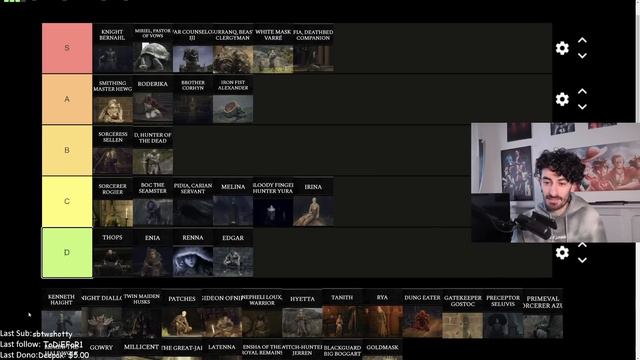
Task: Pick Rya from unranked pool
Action: (x=382, y=313)
